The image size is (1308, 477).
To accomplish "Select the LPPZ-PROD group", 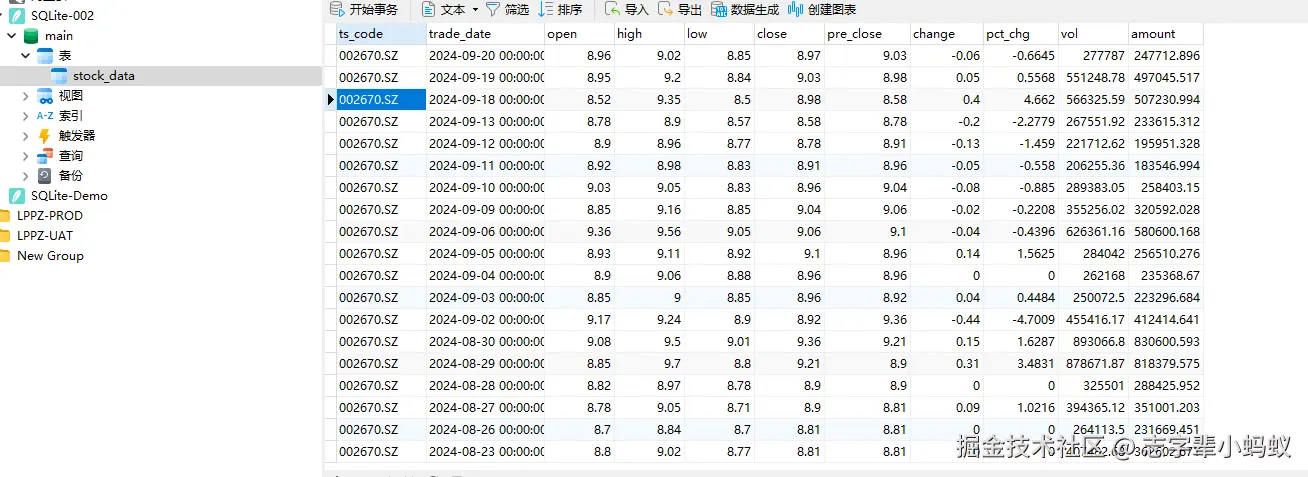I will click(50, 216).
